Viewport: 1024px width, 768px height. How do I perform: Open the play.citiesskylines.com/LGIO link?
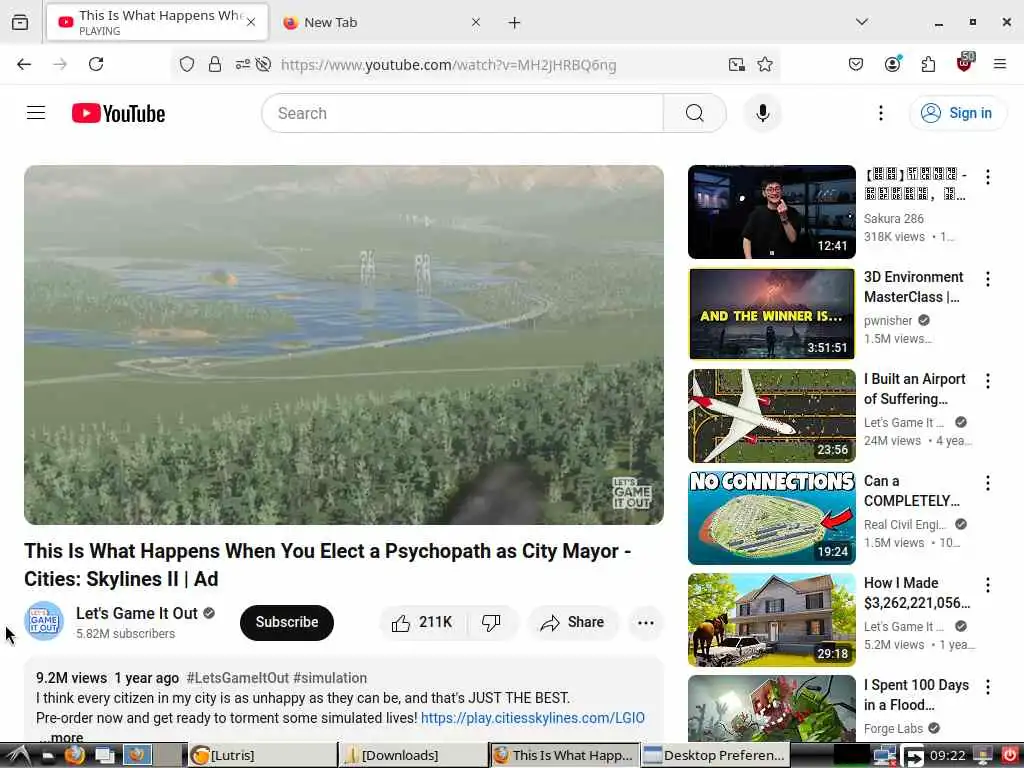tap(532, 718)
